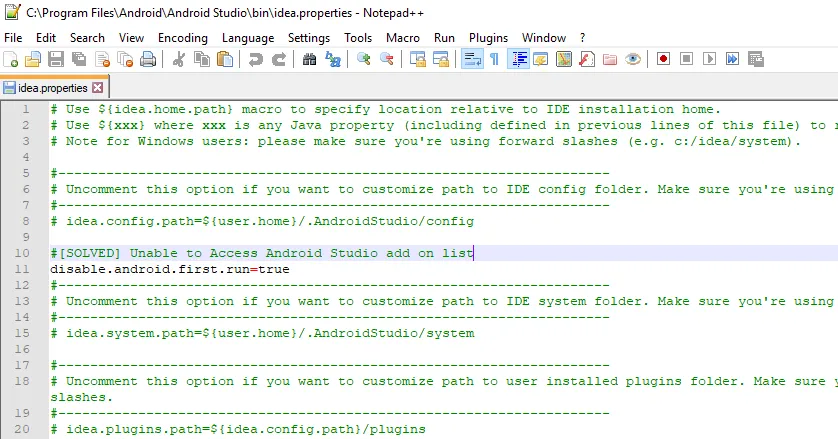
Task: Zoom out using the toolbar magnifier
Action: click(x=386, y=59)
